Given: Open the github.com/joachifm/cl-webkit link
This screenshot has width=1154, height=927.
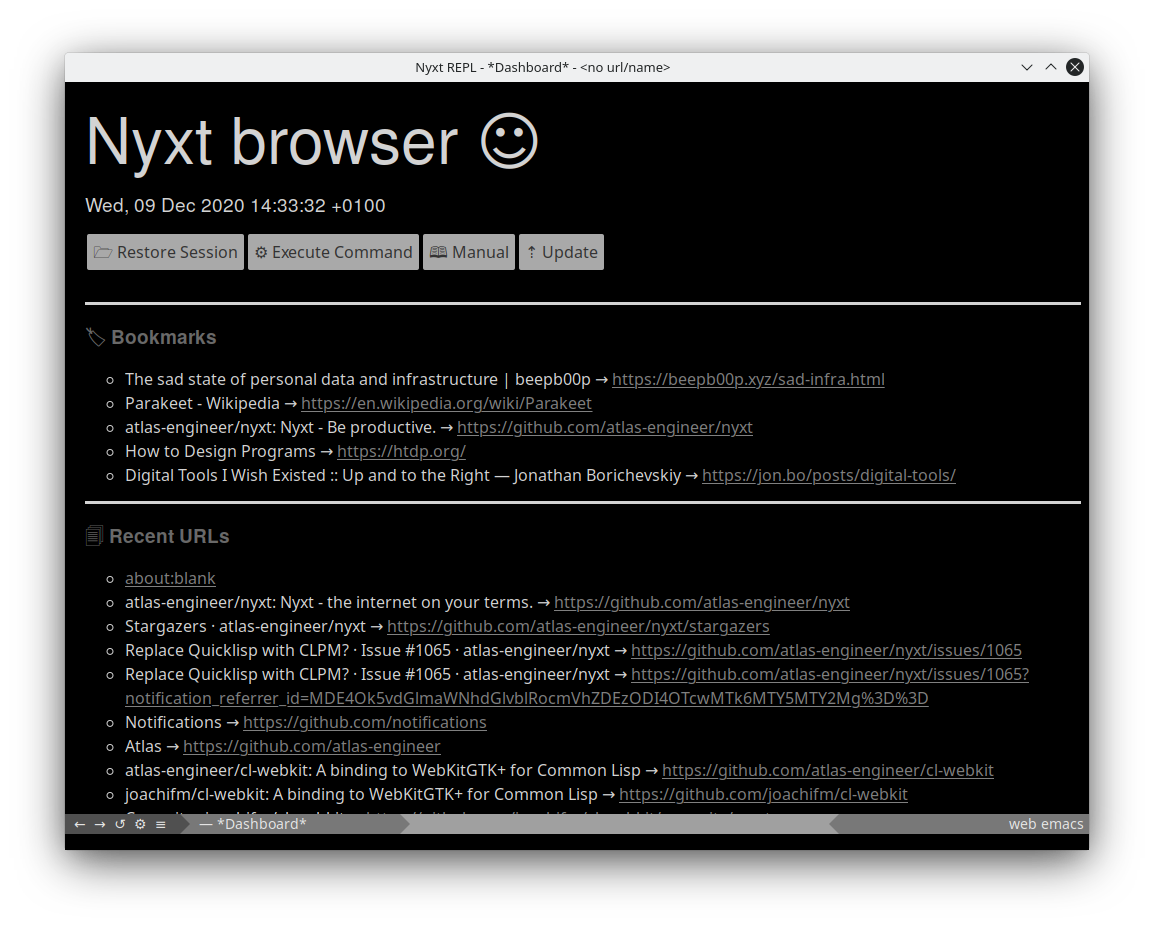Looking at the screenshot, I should pyautogui.click(x=762, y=795).
